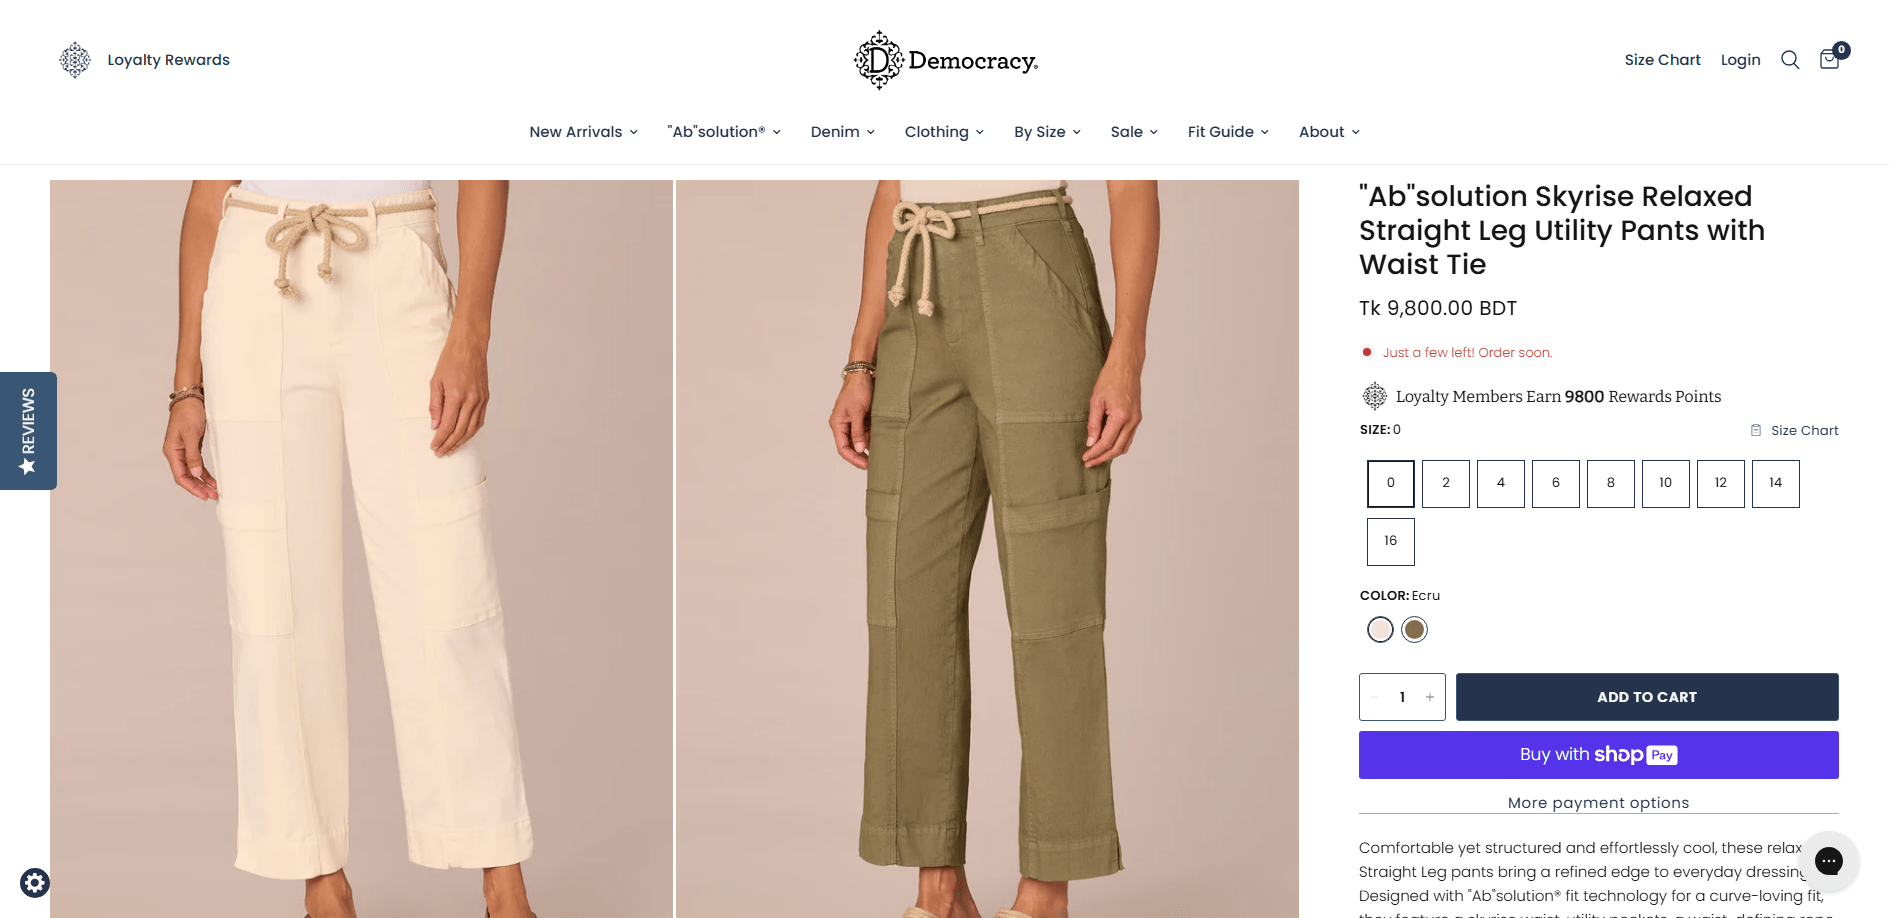This screenshot has height=918, width=1889.
Task: Click the Loyalty Rewards emblem icon
Action: (75, 60)
